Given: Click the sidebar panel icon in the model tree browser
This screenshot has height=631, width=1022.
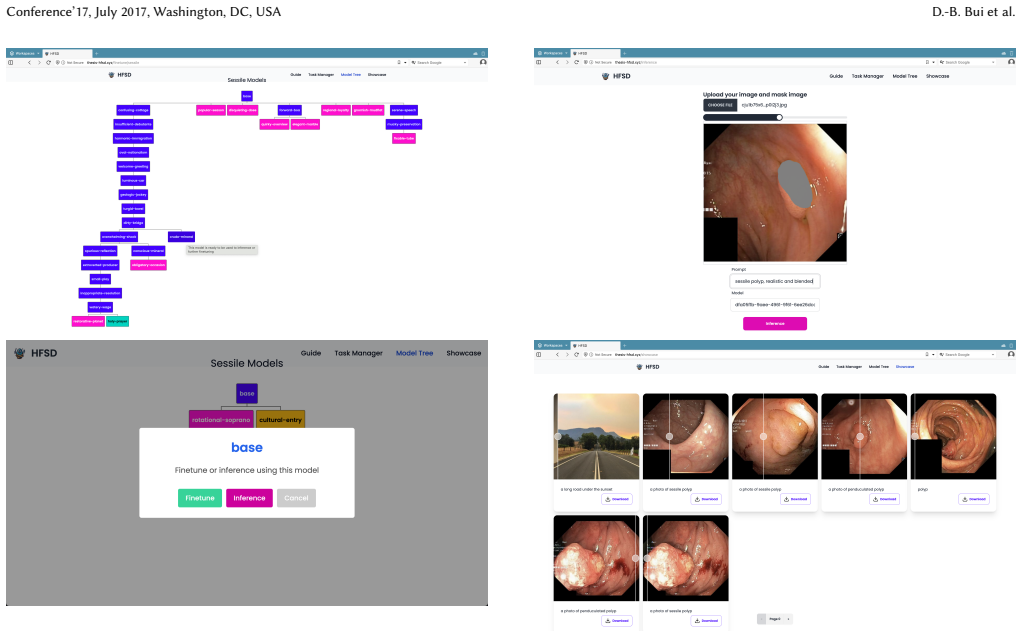Looking at the screenshot, I should 10,63.
